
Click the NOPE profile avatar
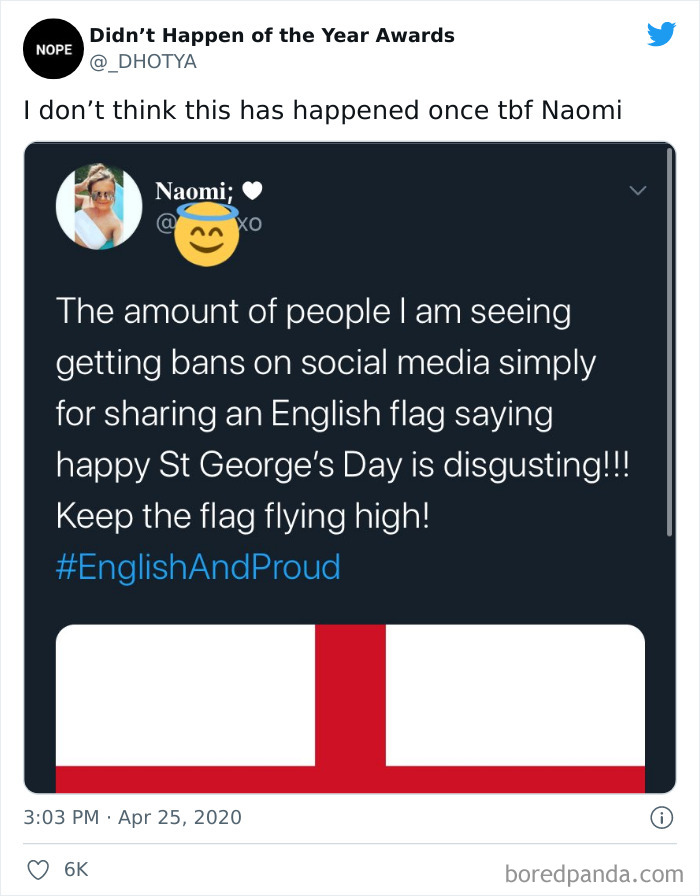pos(52,48)
